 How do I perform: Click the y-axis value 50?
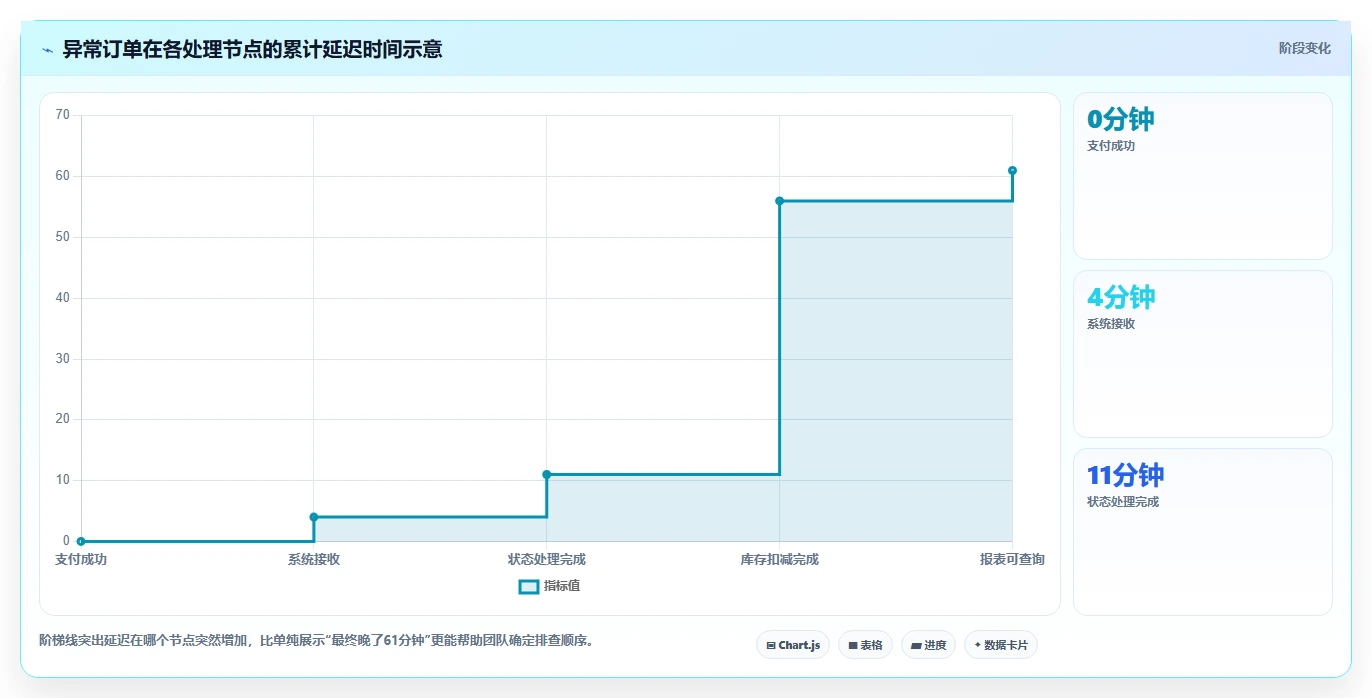63,237
